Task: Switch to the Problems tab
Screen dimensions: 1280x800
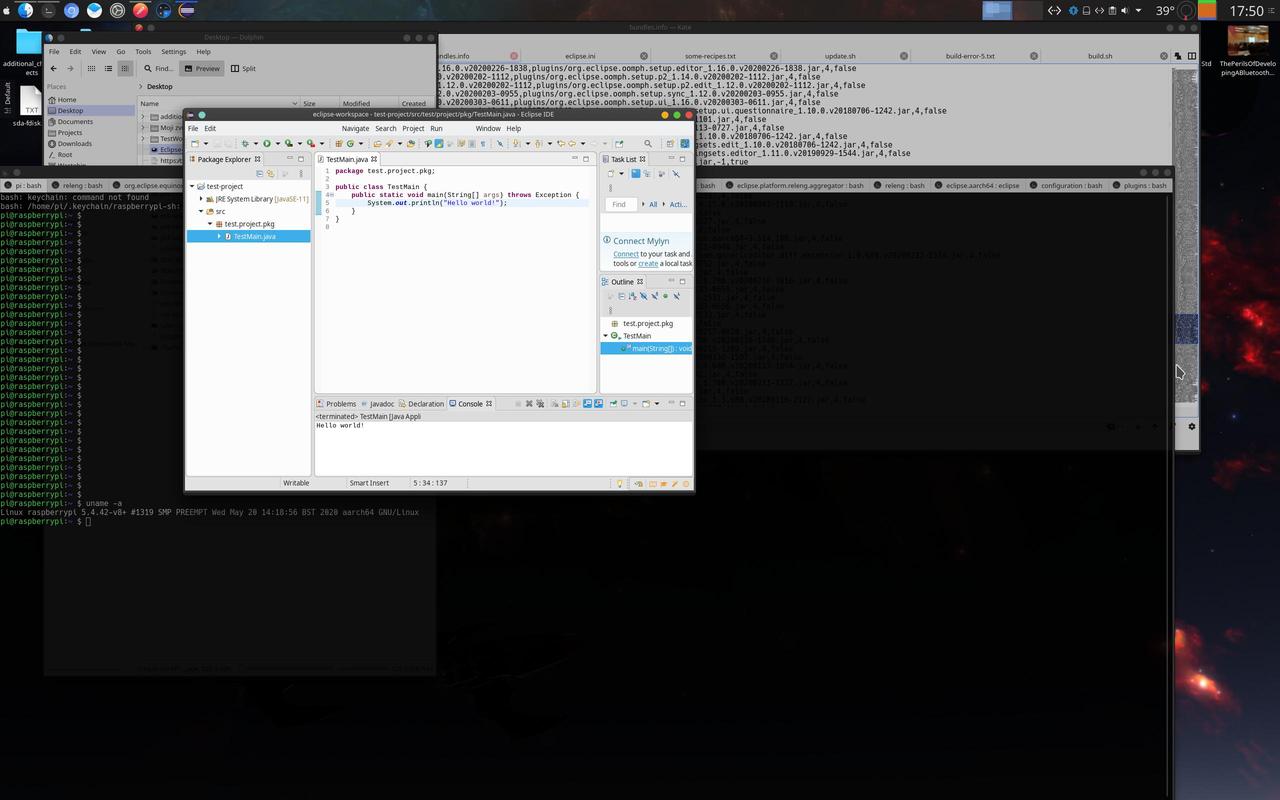Action: [x=335, y=403]
